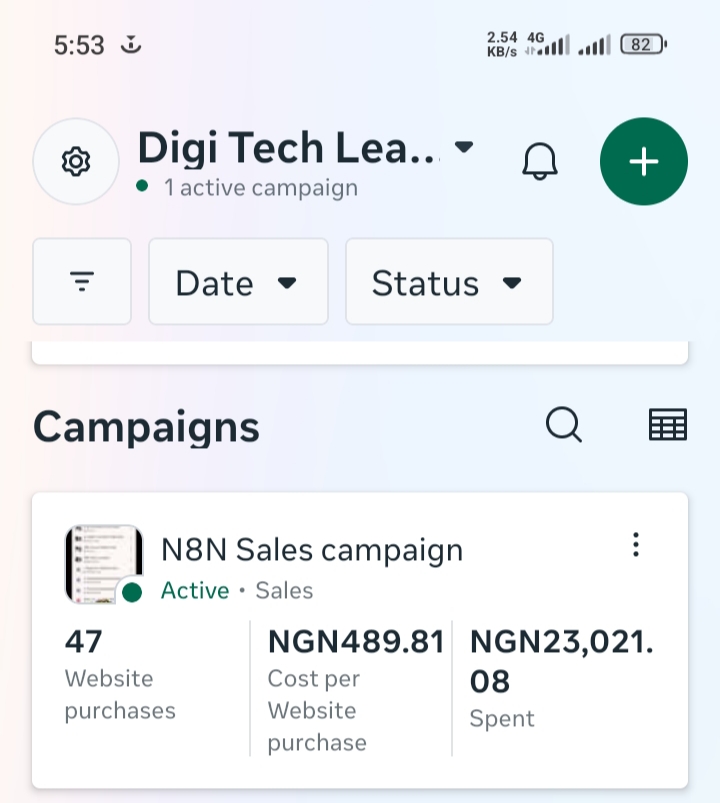Tap the 1 active campaign text
This screenshot has height=803, width=720.
261,187
